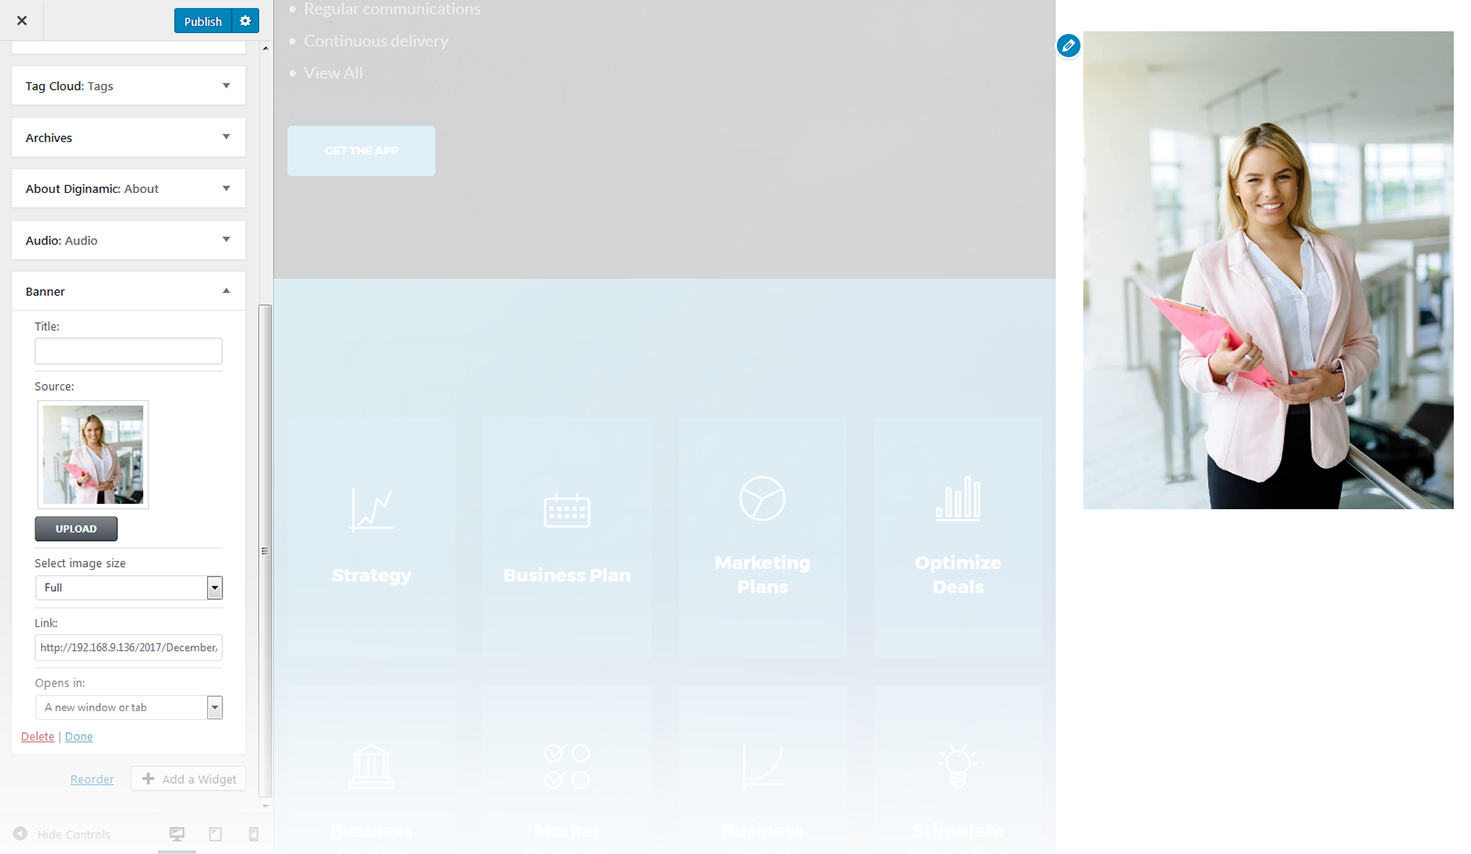Click the Continuous delivery list item

[x=376, y=41]
